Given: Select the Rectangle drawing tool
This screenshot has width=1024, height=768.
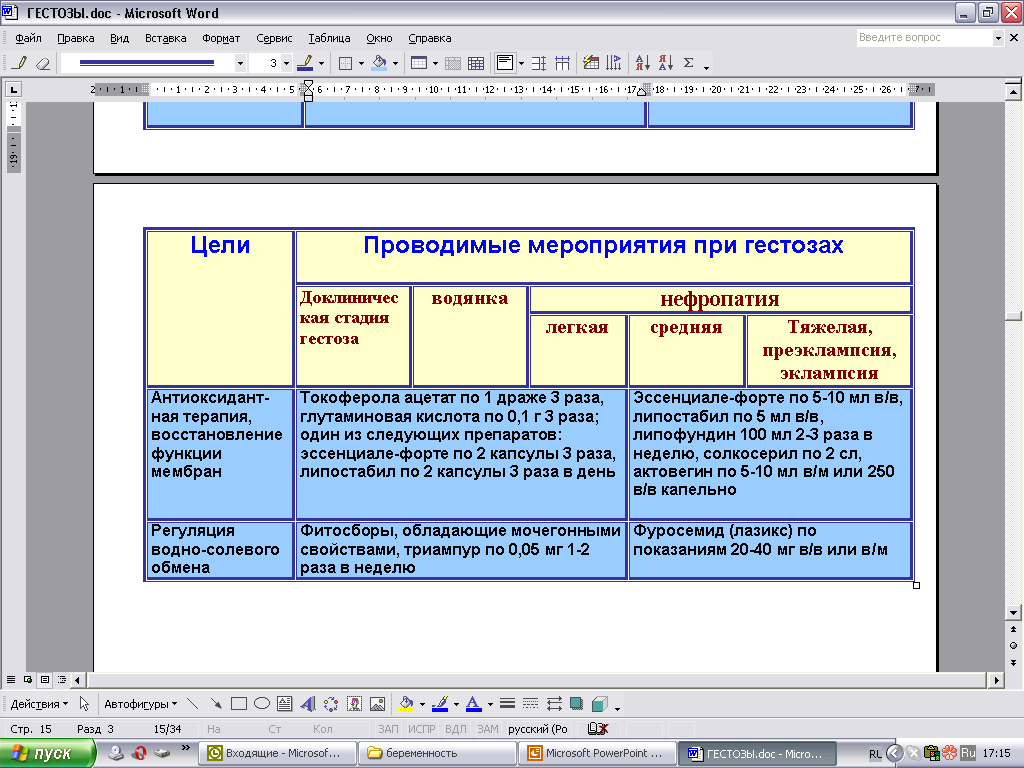Looking at the screenshot, I should click(x=239, y=704).
